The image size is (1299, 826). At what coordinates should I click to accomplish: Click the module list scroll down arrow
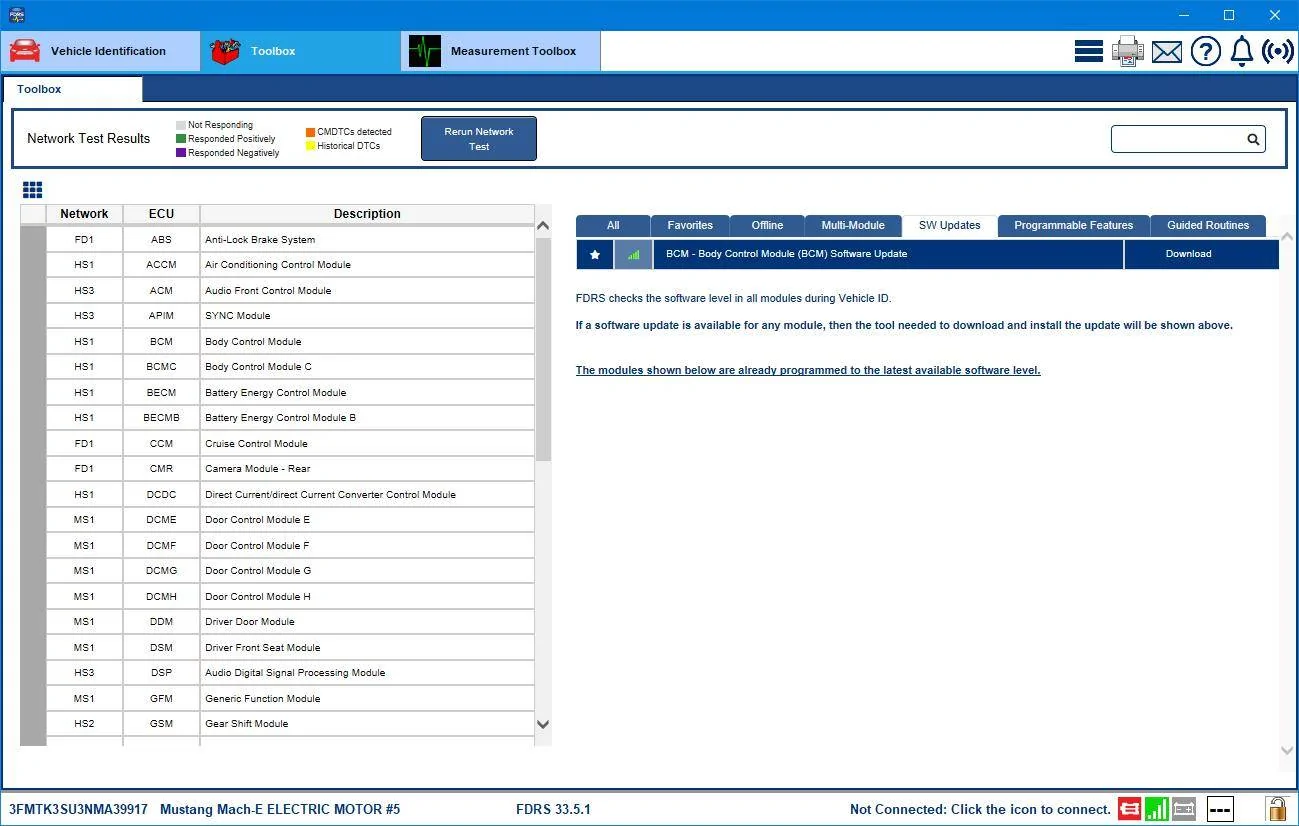coord(543,725)
